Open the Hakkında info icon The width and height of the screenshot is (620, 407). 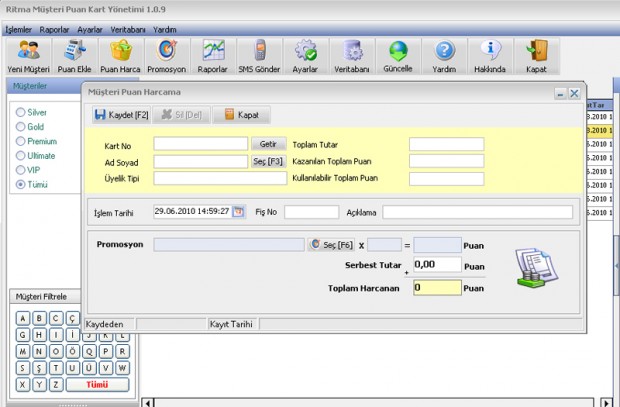pos(490,57)
